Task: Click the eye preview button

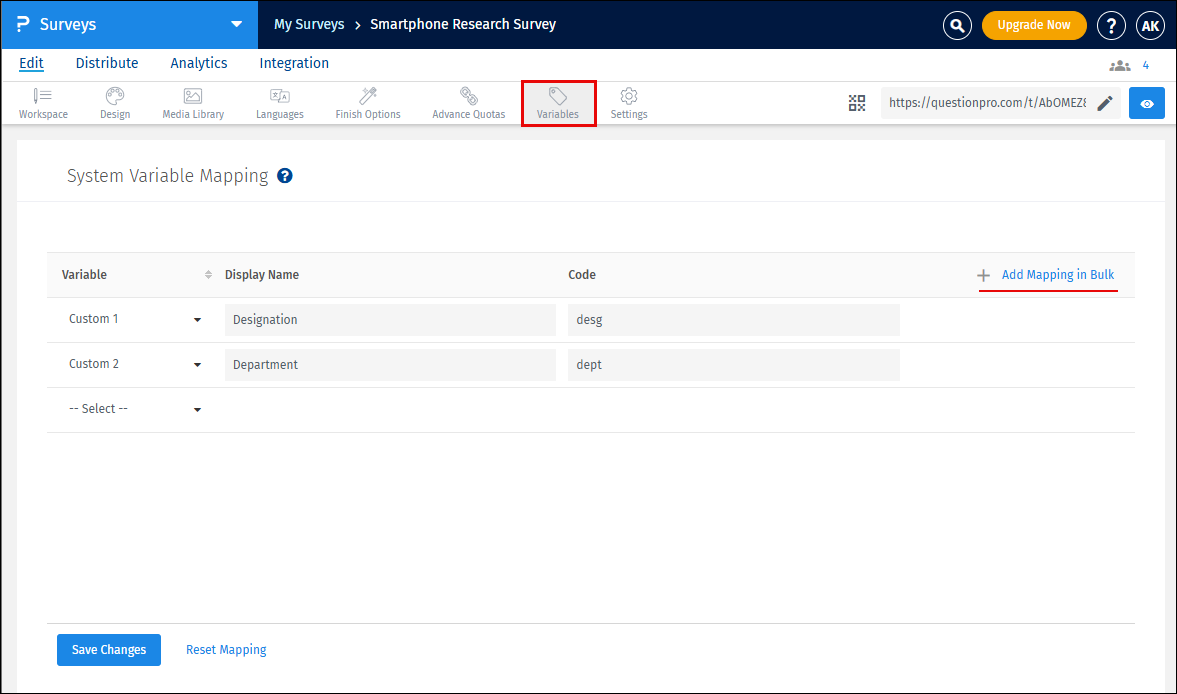Action: (x=1147, y=103)
